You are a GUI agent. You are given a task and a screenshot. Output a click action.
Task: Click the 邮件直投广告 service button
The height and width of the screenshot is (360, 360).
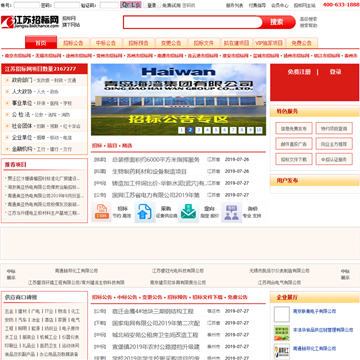294,144
